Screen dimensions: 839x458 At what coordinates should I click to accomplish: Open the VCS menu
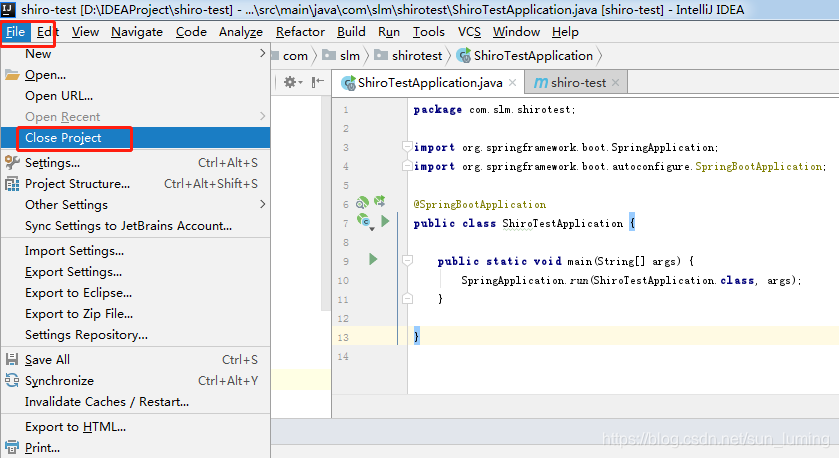(x=469, y=32)
